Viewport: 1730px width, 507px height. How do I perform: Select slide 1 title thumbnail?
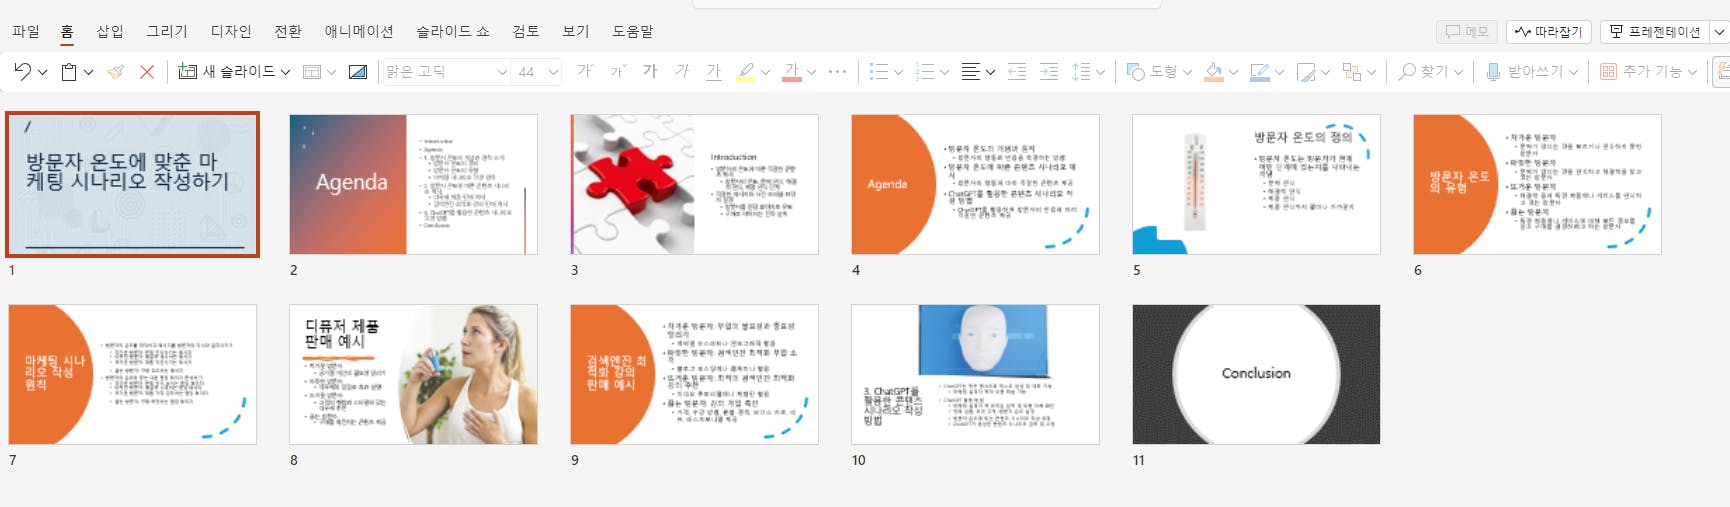132,184
